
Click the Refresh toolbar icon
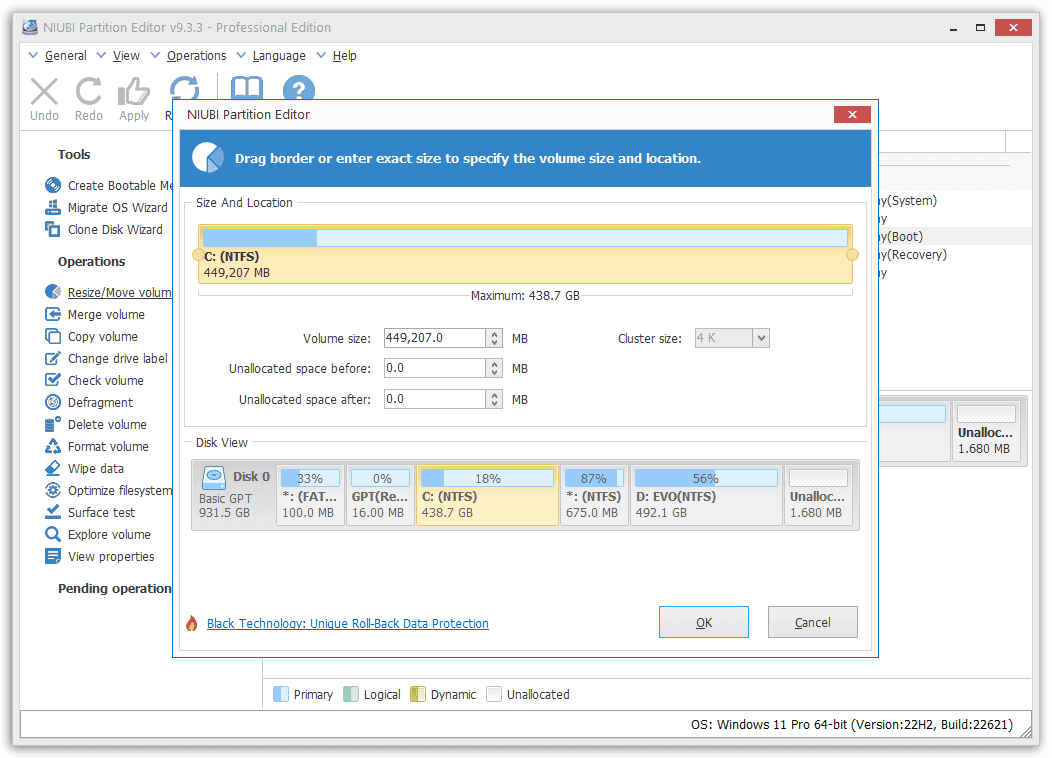click(184, 88)
